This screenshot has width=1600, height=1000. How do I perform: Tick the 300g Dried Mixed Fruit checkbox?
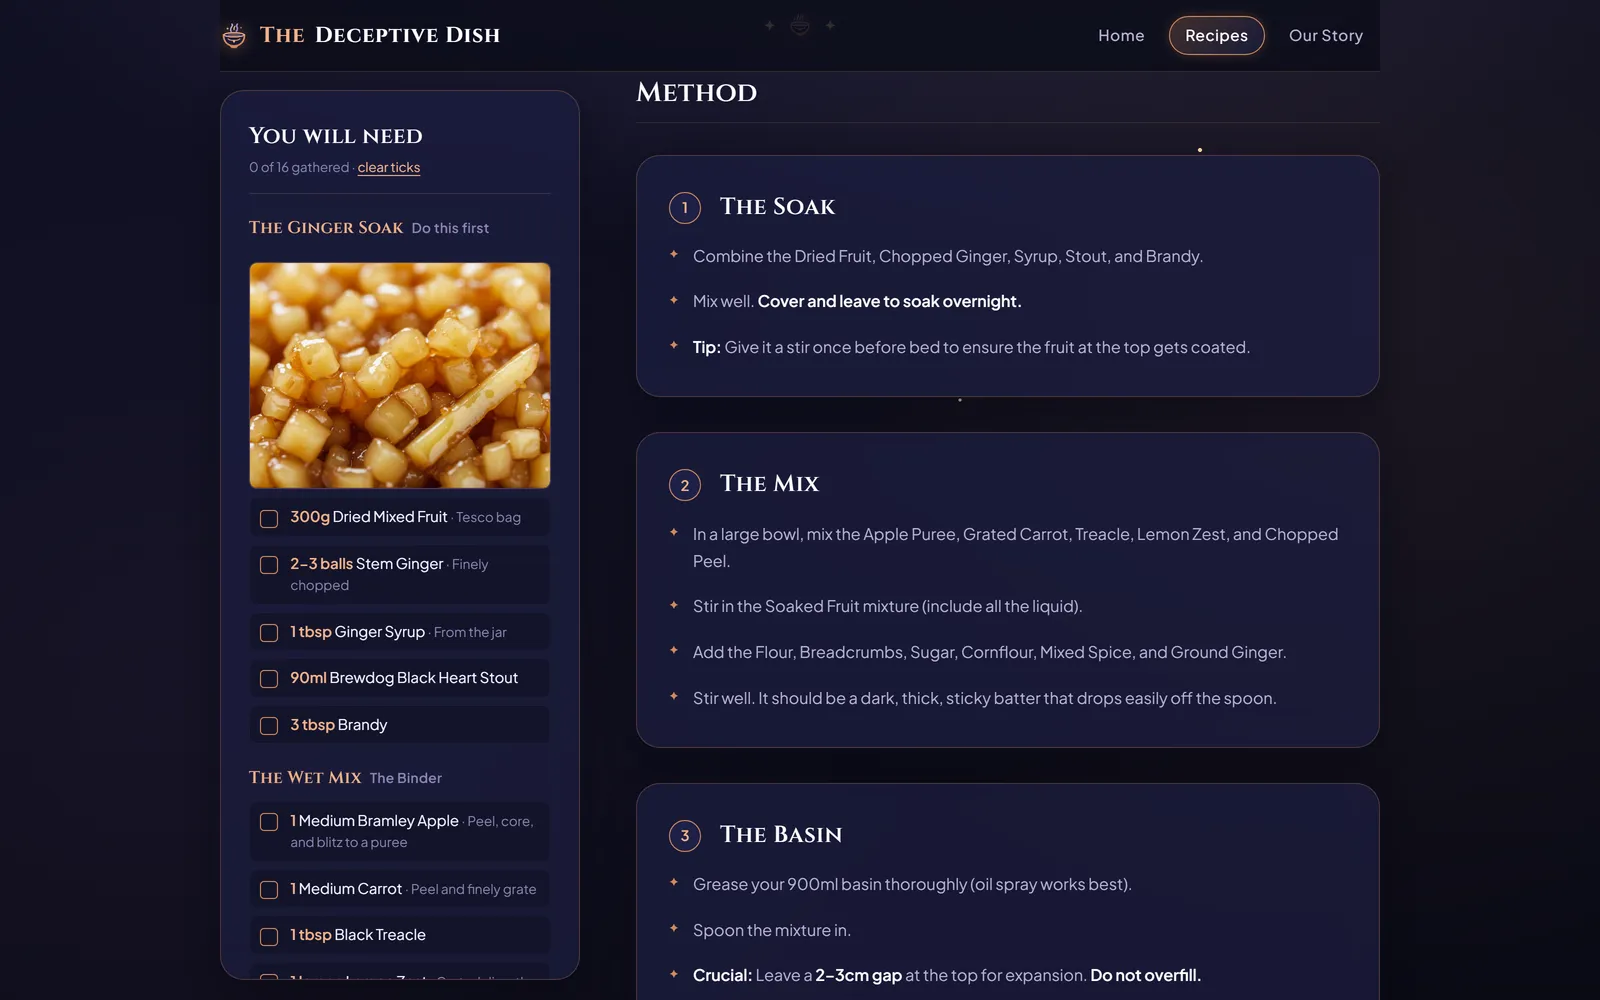point(269,518)
